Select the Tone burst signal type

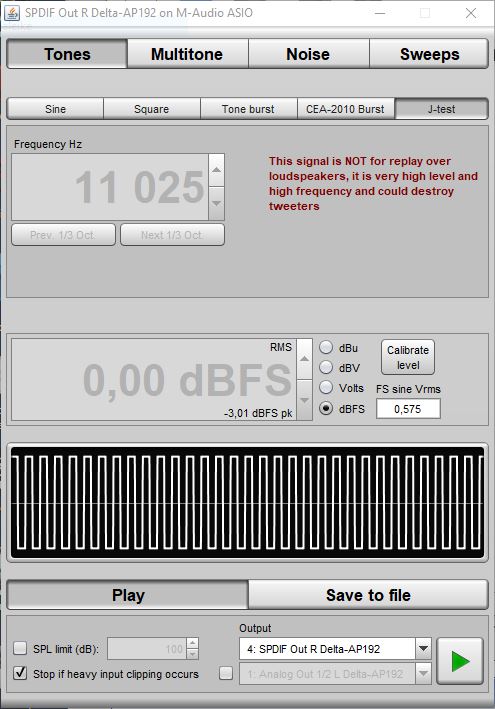[248, 109]
